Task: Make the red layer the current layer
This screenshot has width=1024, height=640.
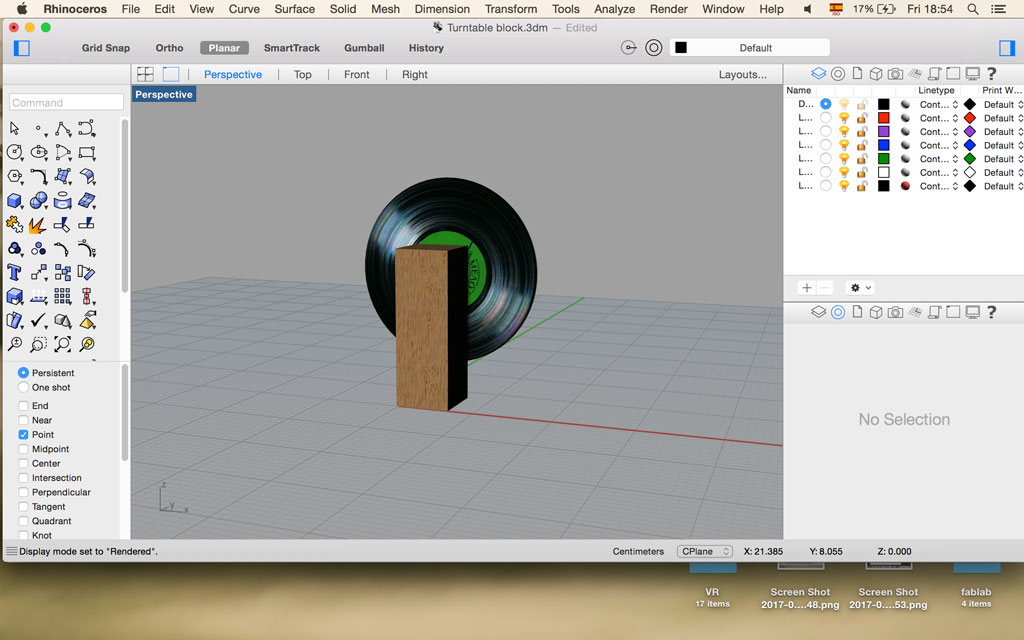Action: pos(825,118)
